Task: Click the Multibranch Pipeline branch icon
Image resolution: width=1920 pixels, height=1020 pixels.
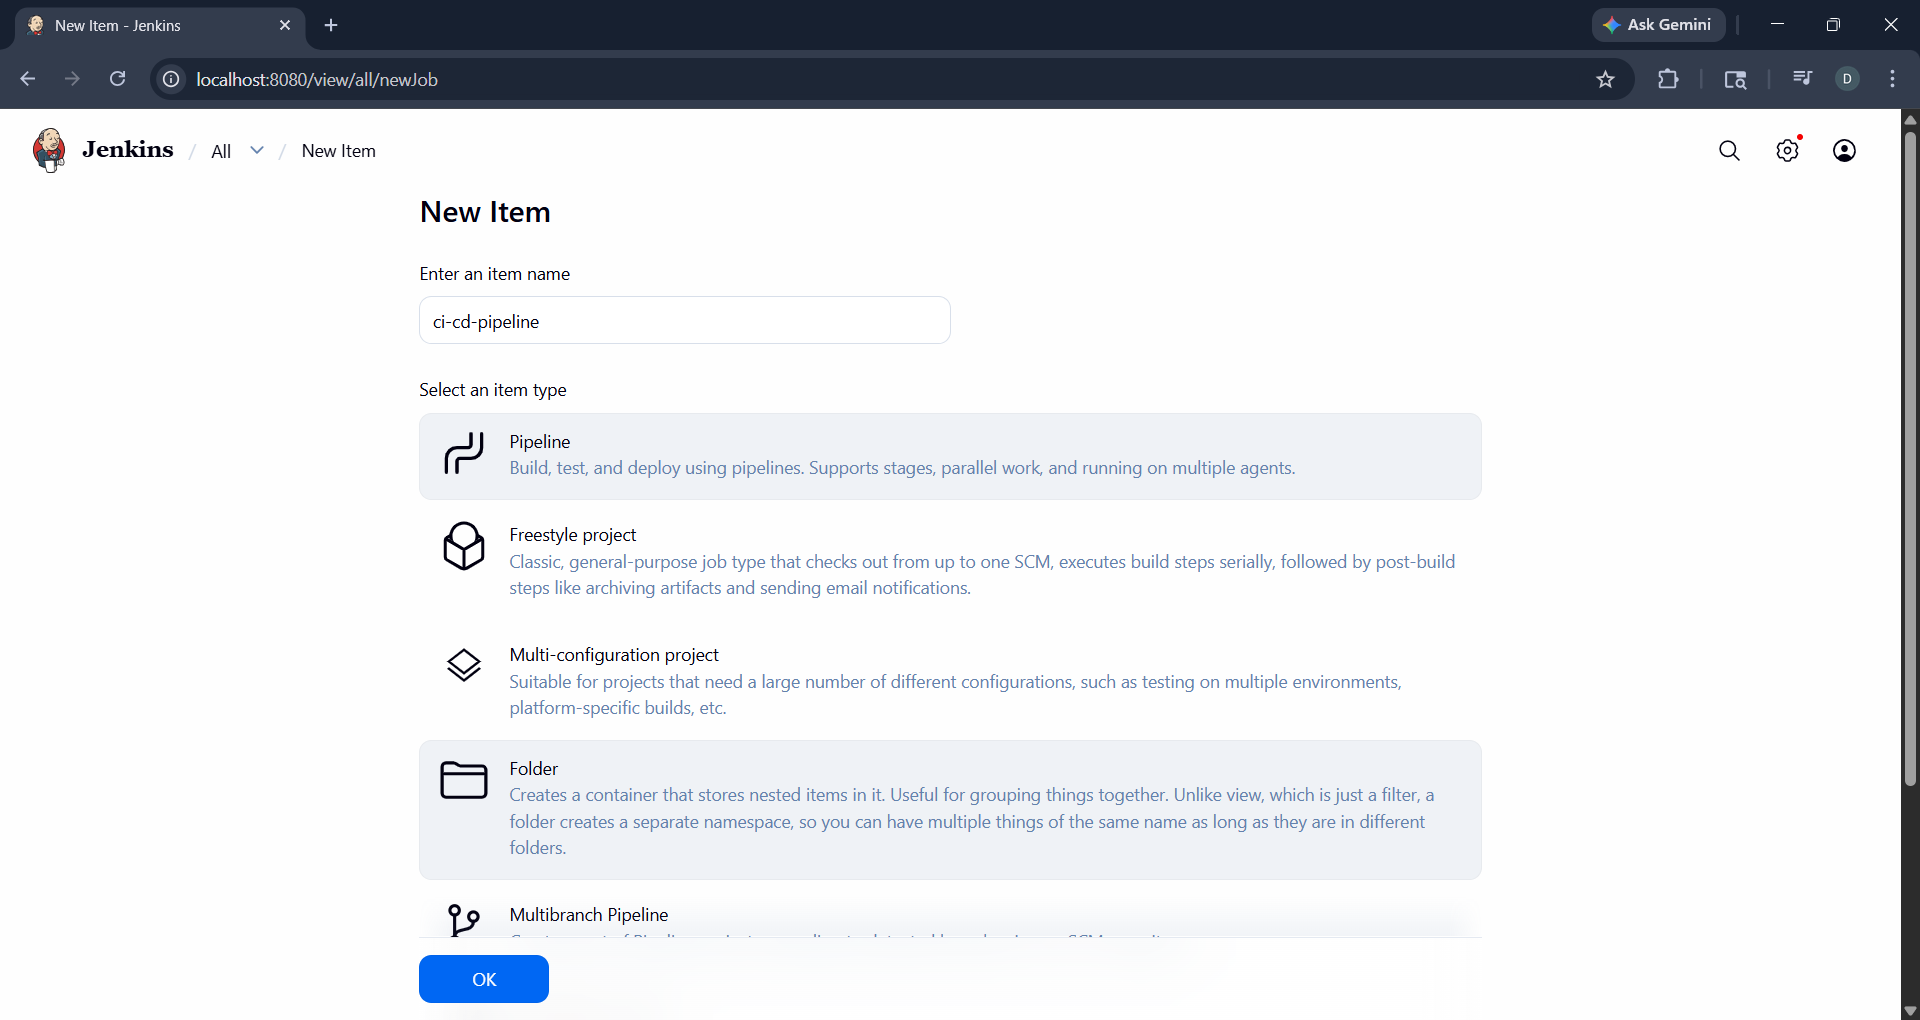Action: 464,919
